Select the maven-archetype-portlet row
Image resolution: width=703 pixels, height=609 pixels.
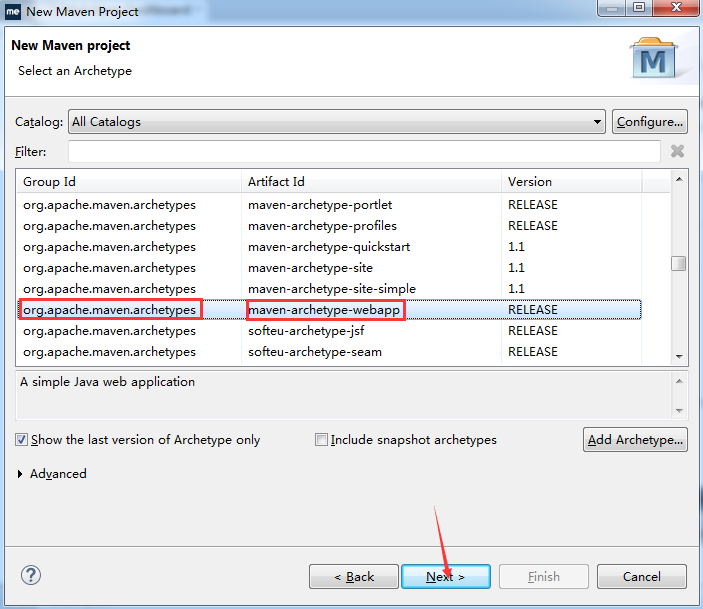pos(330,205)
